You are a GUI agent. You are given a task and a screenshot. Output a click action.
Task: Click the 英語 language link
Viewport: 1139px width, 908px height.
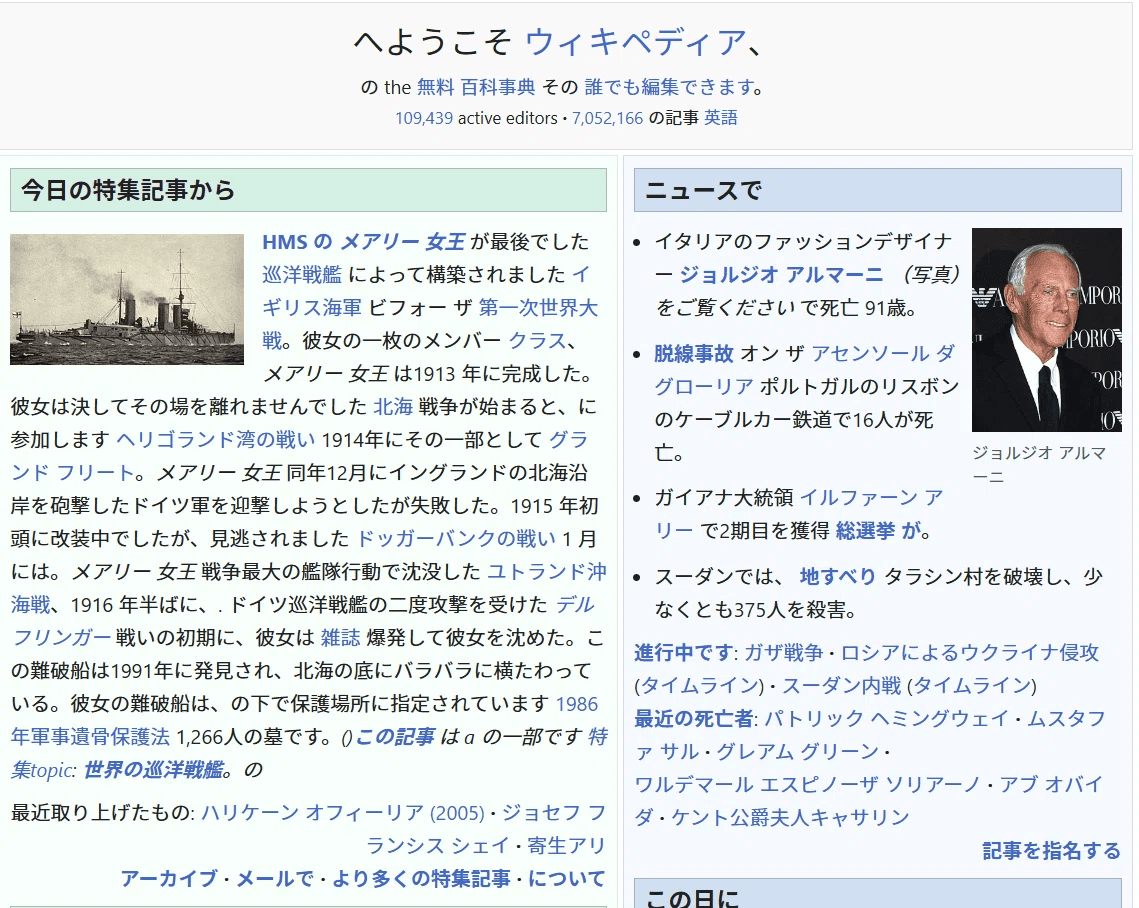[721, 118]
